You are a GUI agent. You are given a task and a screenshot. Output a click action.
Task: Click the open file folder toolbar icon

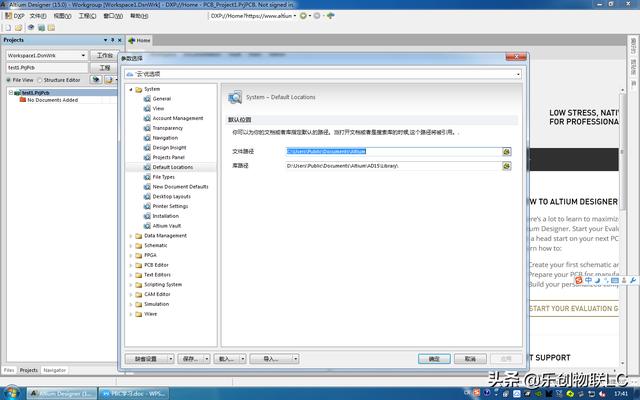tap(18, 28)
